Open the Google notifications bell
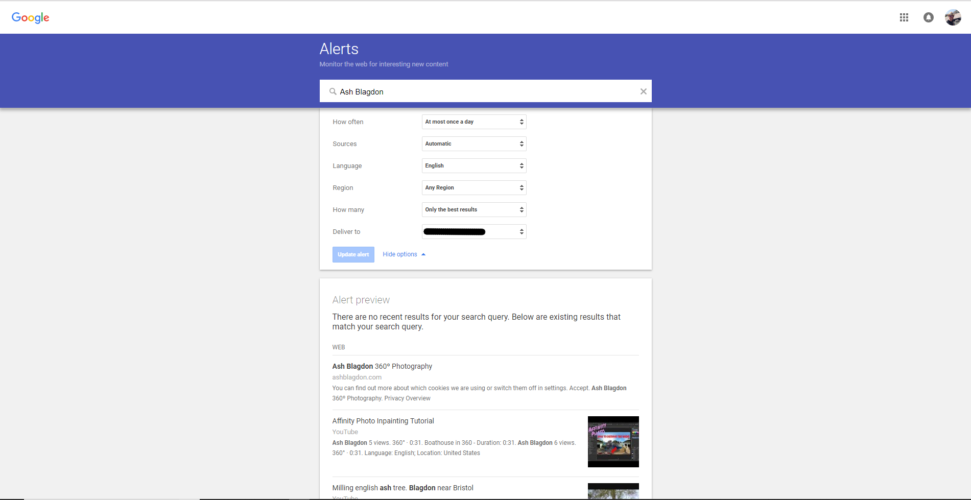The image size is (971, 500). click(x=928, y=17)
